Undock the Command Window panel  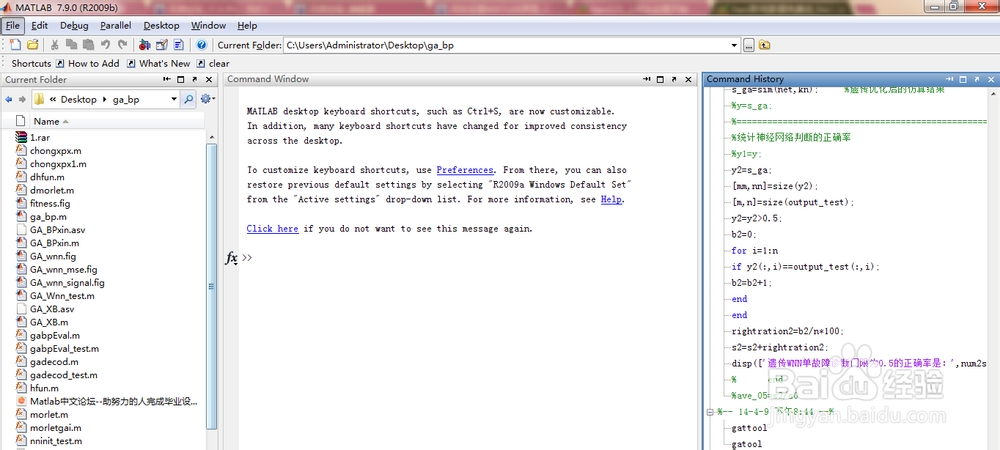674,79
